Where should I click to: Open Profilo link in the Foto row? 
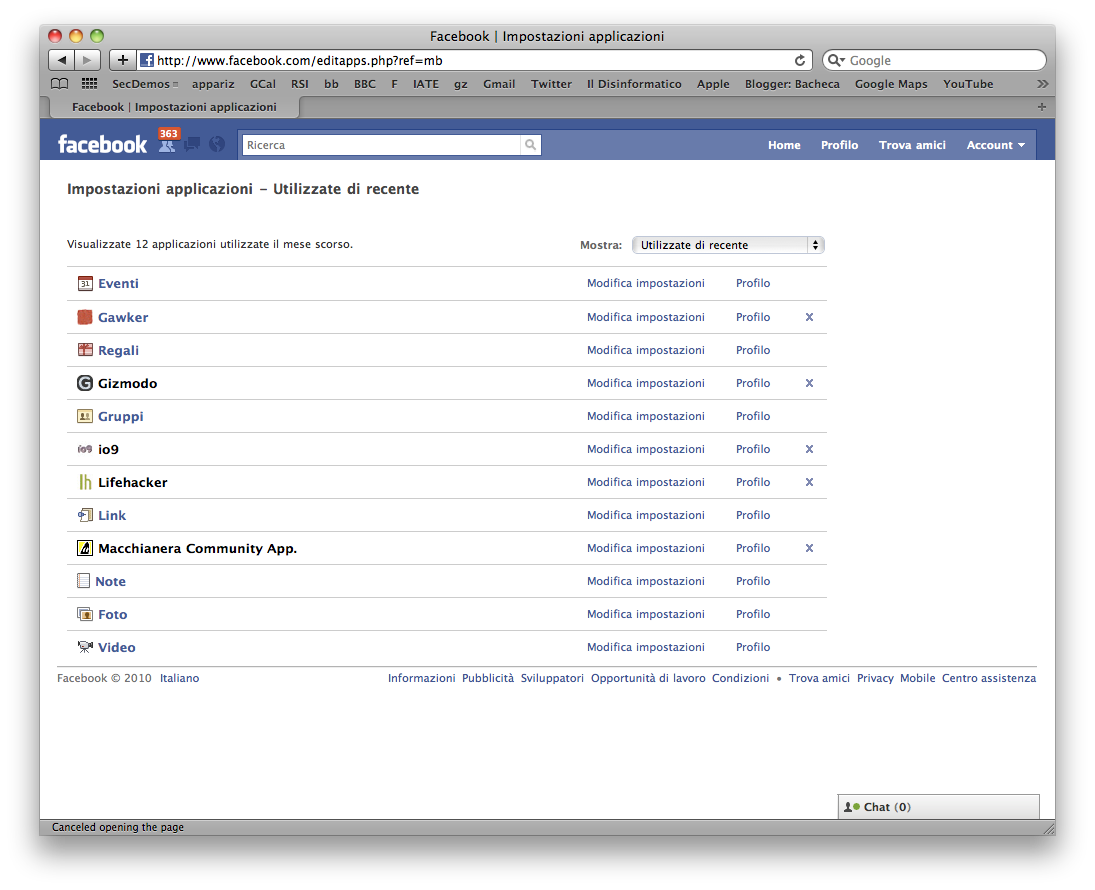pyautogui.click(x=753, y=614)
